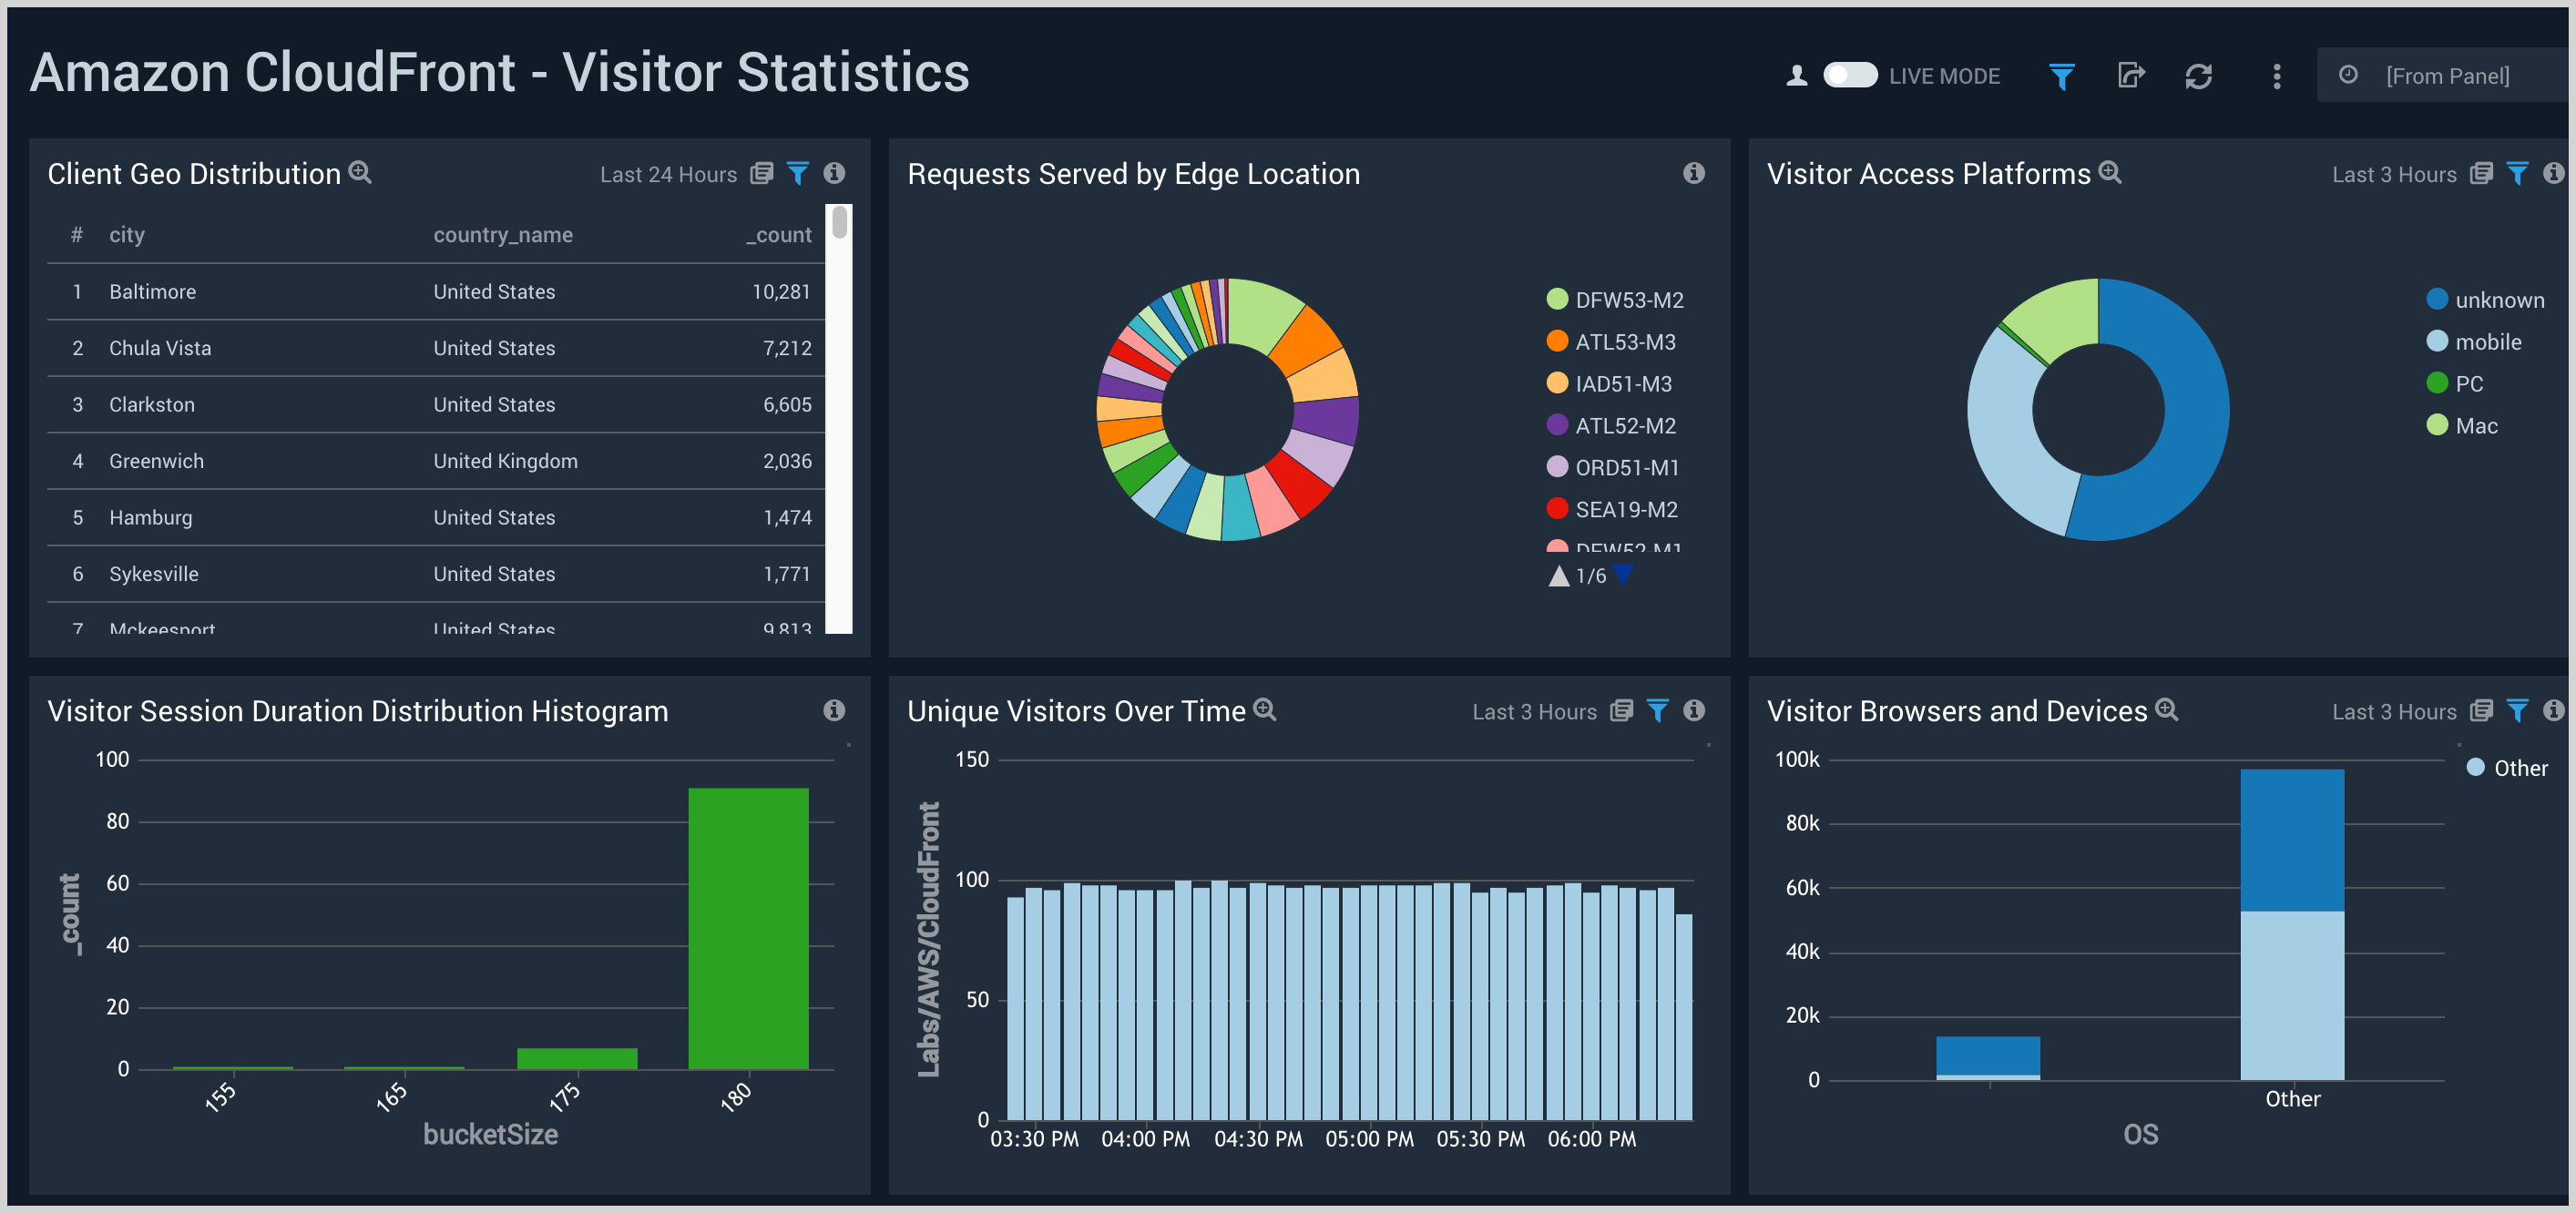This screenshot has height=1213, width=2576.
Task: Click the green color swatch next to Mac
Action: (2437, 424)
